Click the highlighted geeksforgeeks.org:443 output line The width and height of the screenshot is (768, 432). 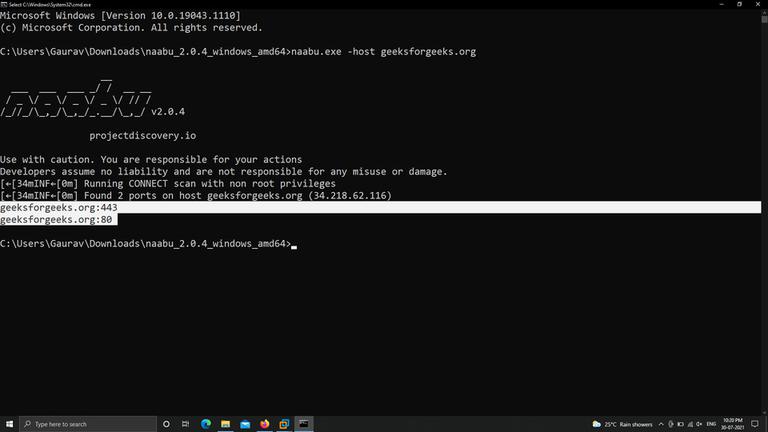[x=59, y=207]
